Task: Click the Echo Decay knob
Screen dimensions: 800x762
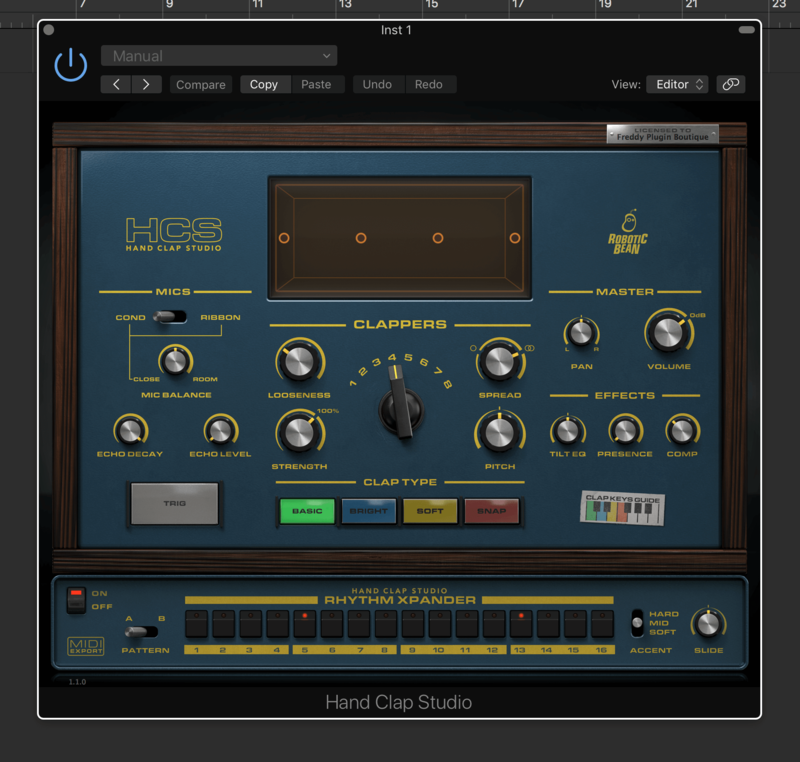Action: (130, 430)
